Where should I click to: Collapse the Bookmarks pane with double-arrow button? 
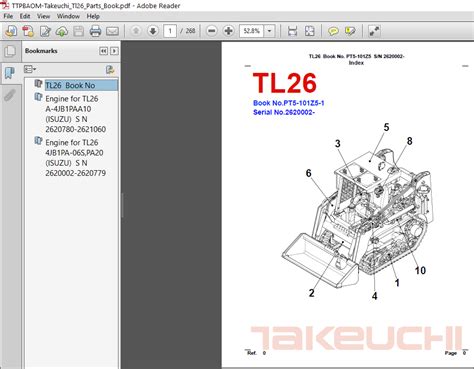pyautogui.click(x=104, y=51)
